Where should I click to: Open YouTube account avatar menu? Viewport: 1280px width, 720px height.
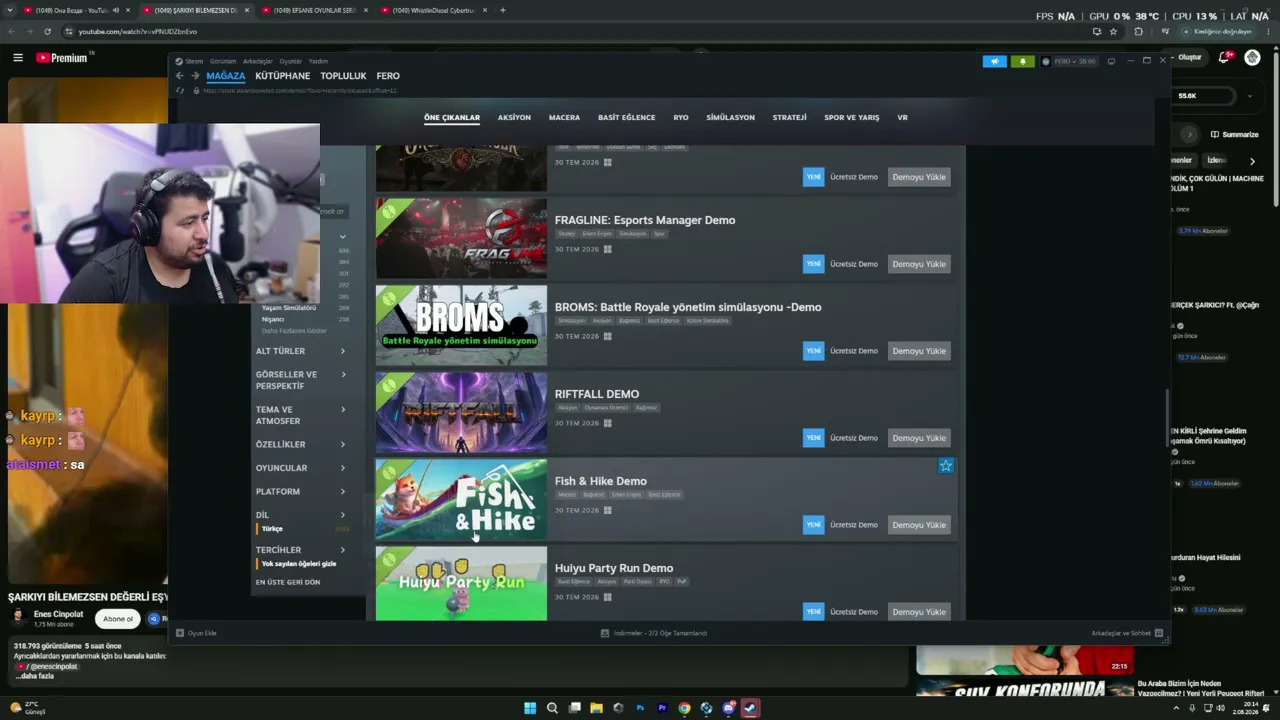coord(1252,58)
